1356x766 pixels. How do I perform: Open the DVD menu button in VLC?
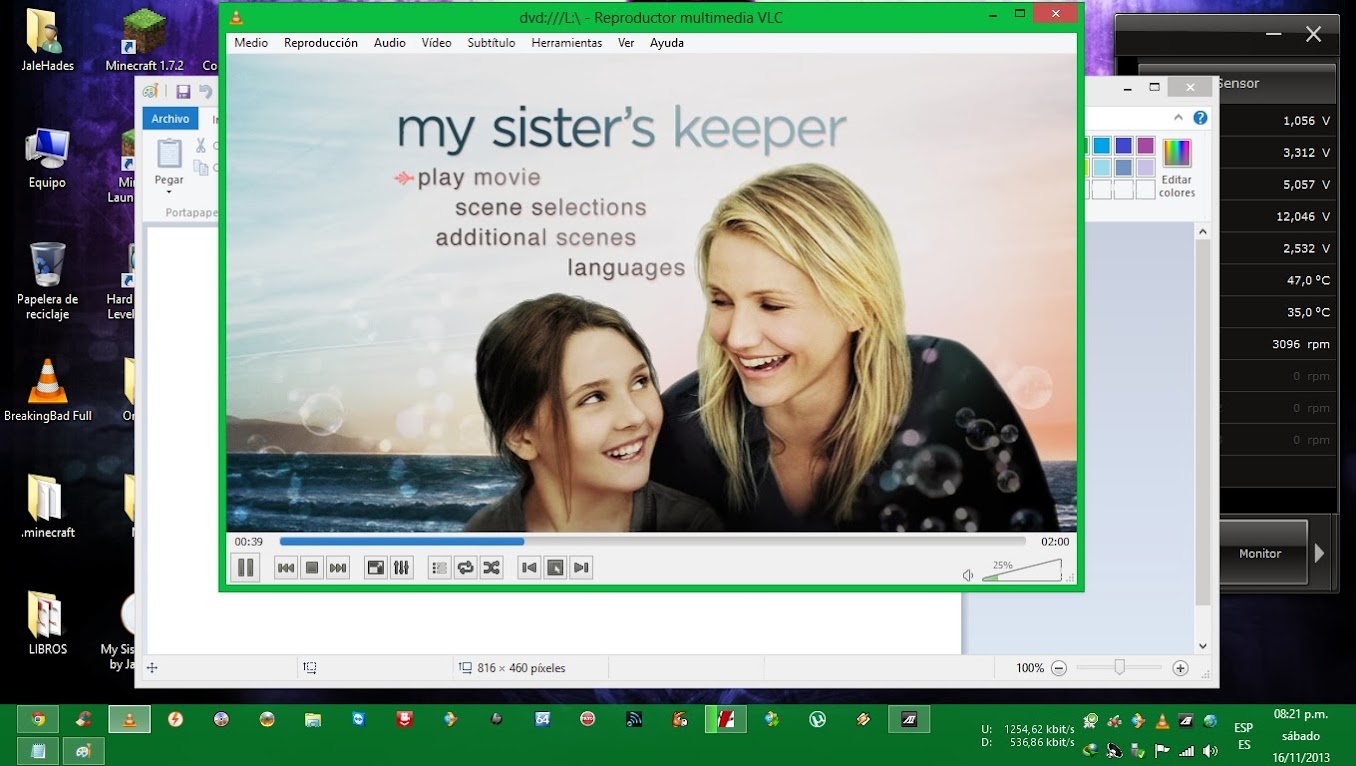pyautogui.click(x=555, y=568)
